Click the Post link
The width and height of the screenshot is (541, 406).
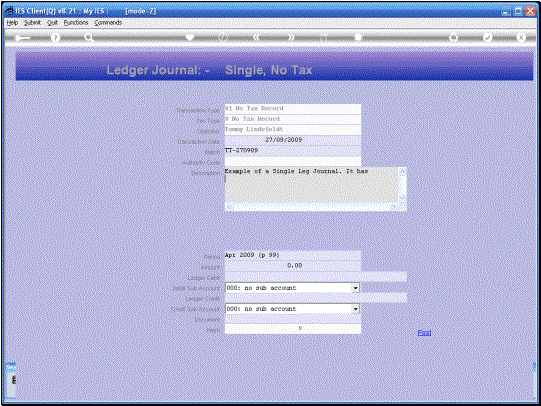(424, 332)
